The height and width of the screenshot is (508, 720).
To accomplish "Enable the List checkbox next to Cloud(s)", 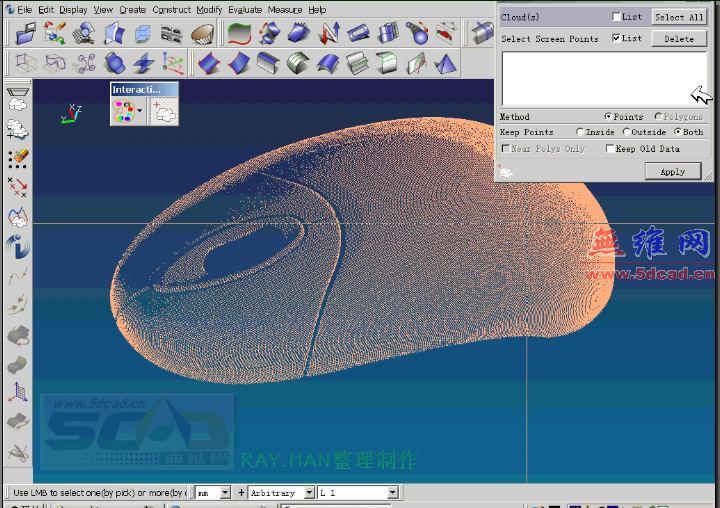I will point(617,17).
